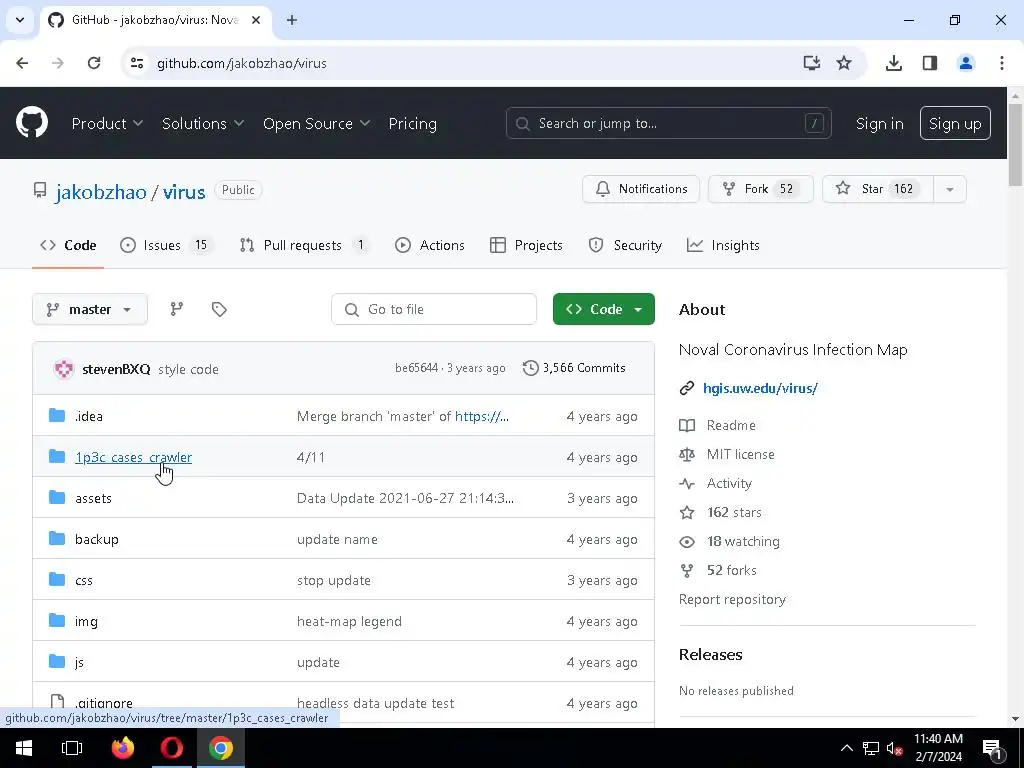This screenshot has height=768, width=1024.
Task: Focus the Search or jump to field
Action: click(669, 123)
